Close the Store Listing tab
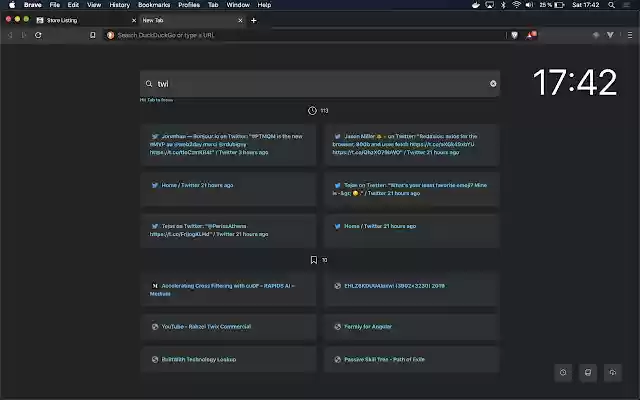The image size is (640, 400). pos(134,20)
